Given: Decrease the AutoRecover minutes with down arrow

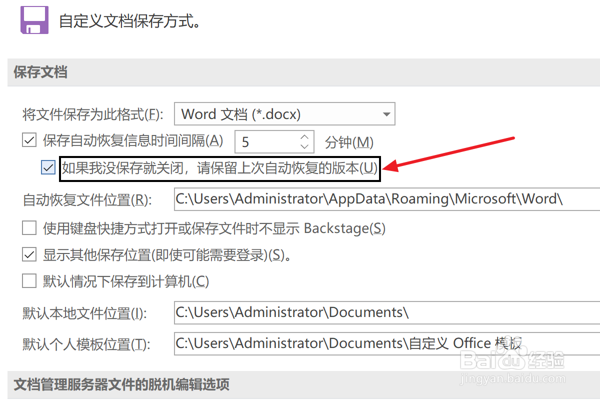Looking at the screenshot, I should coord(304,147).
